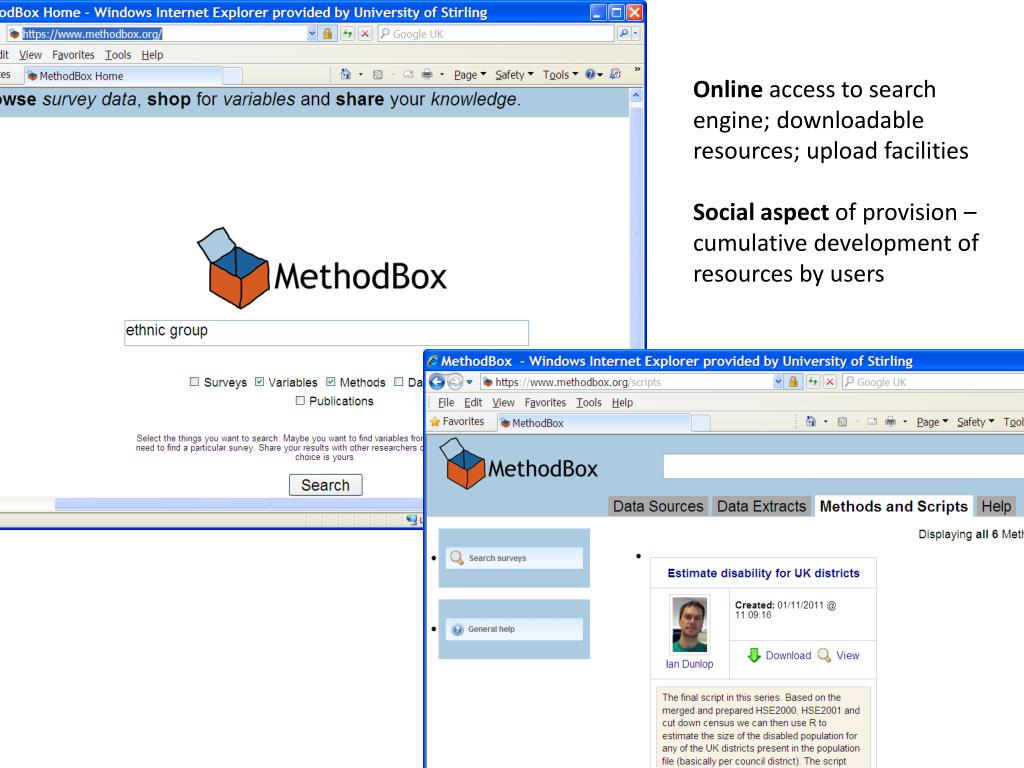The height and width of the screenshot is (768, 1024).
Task: Click the RSS feeds icon in MethodBox Home window
Action: point(377,74)
